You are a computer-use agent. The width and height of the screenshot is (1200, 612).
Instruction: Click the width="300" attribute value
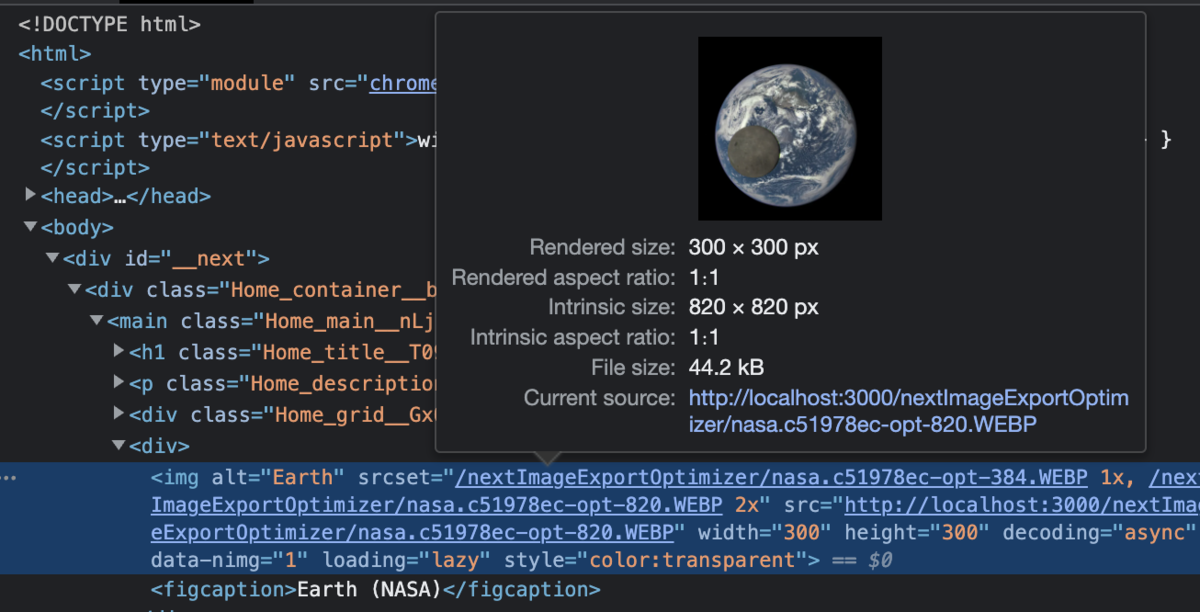(801, 532)
